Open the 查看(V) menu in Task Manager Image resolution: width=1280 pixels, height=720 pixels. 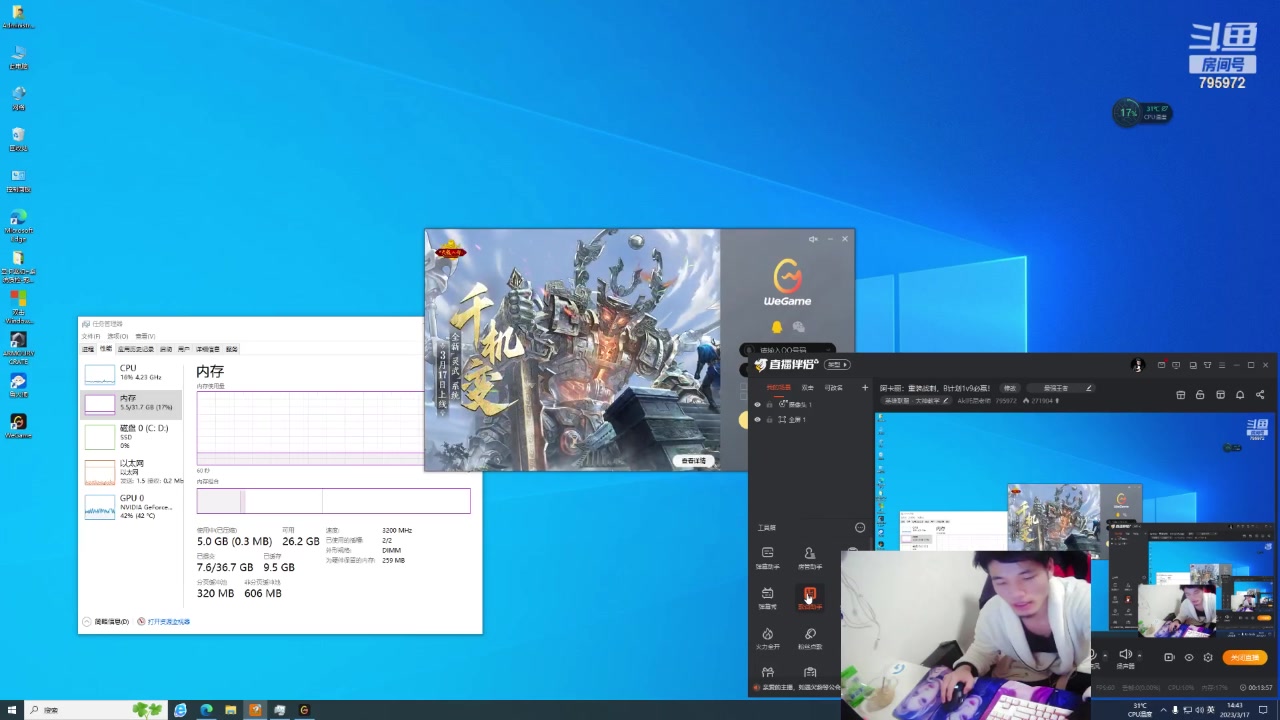pos(145,336)
